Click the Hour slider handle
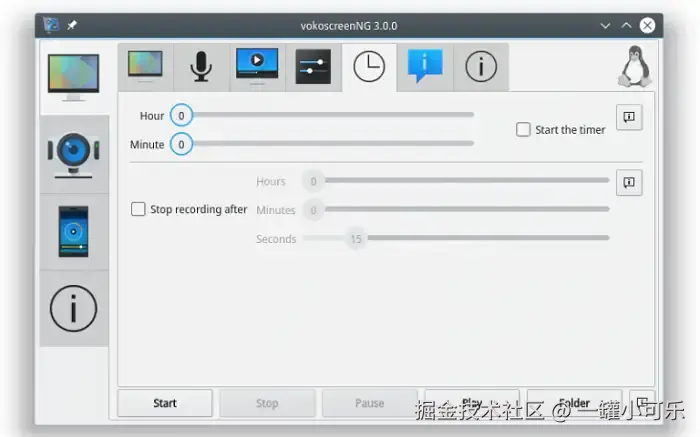700x437 pixels. coord(181,115)
